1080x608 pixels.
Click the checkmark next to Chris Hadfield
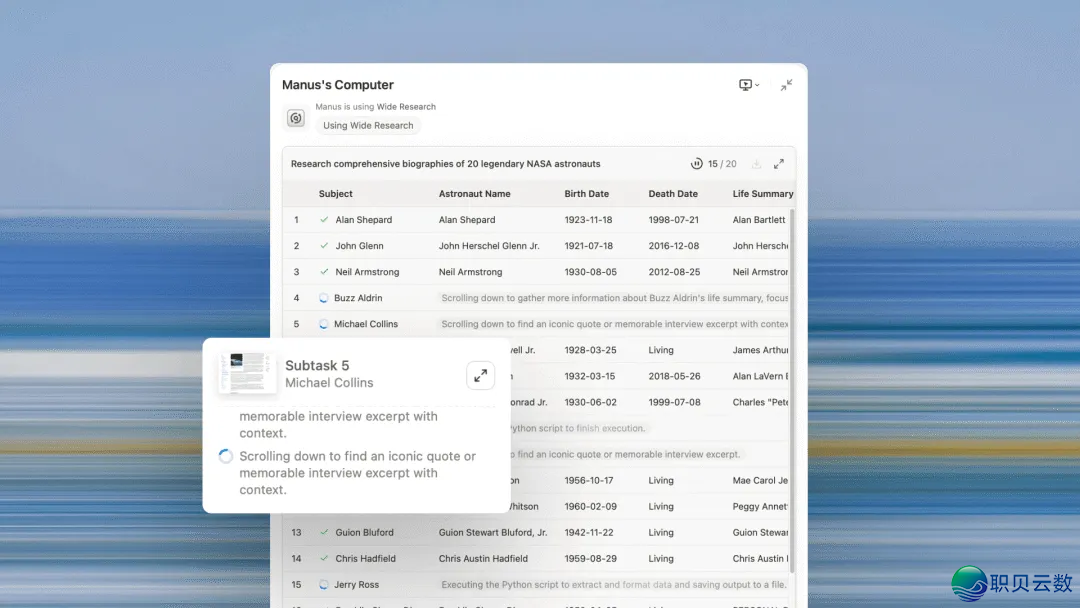click(x=324, y=558)
